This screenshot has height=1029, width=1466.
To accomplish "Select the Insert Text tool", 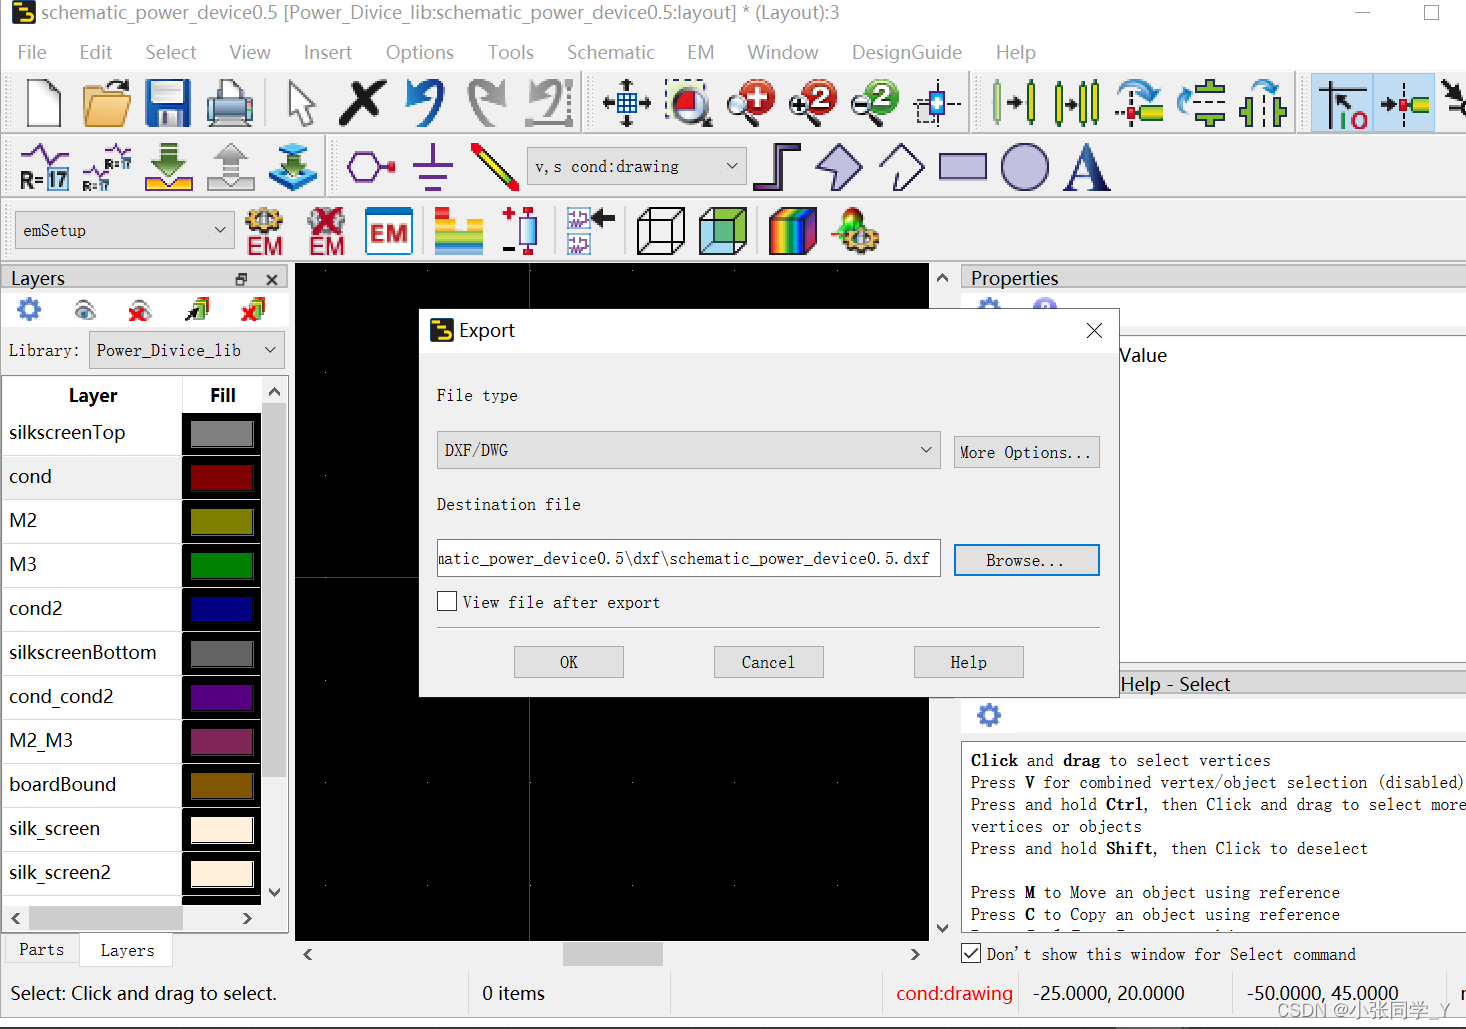I will point(1087,166).
